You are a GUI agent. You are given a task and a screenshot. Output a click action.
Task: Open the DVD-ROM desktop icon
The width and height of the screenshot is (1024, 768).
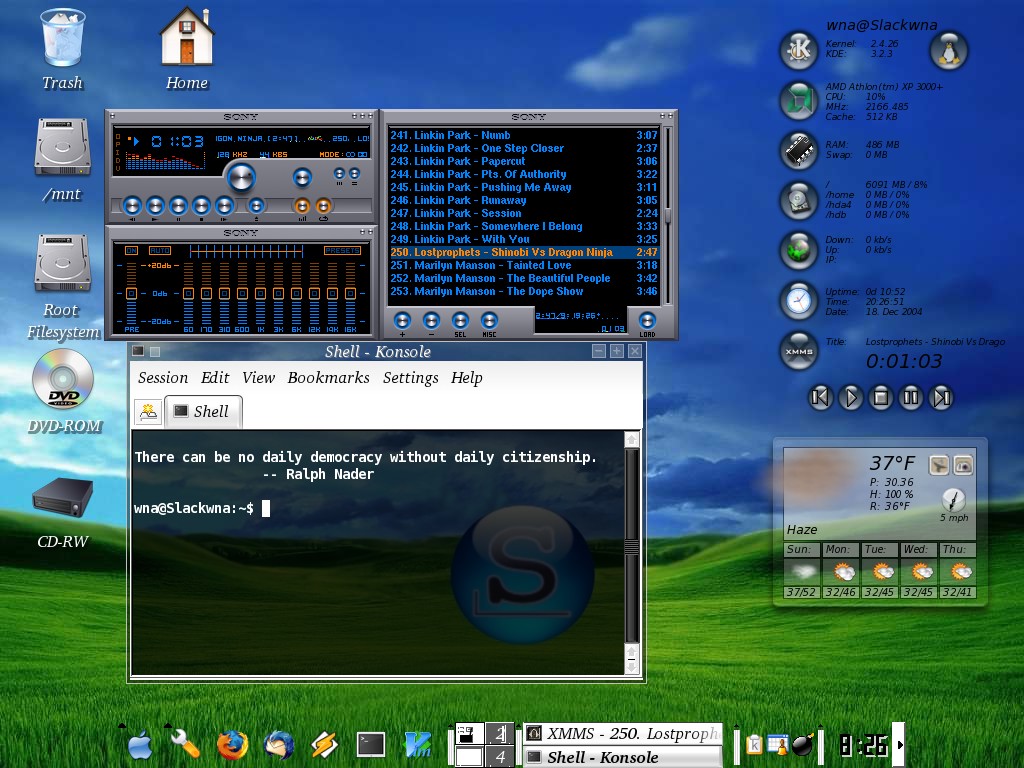pos(64,392)
